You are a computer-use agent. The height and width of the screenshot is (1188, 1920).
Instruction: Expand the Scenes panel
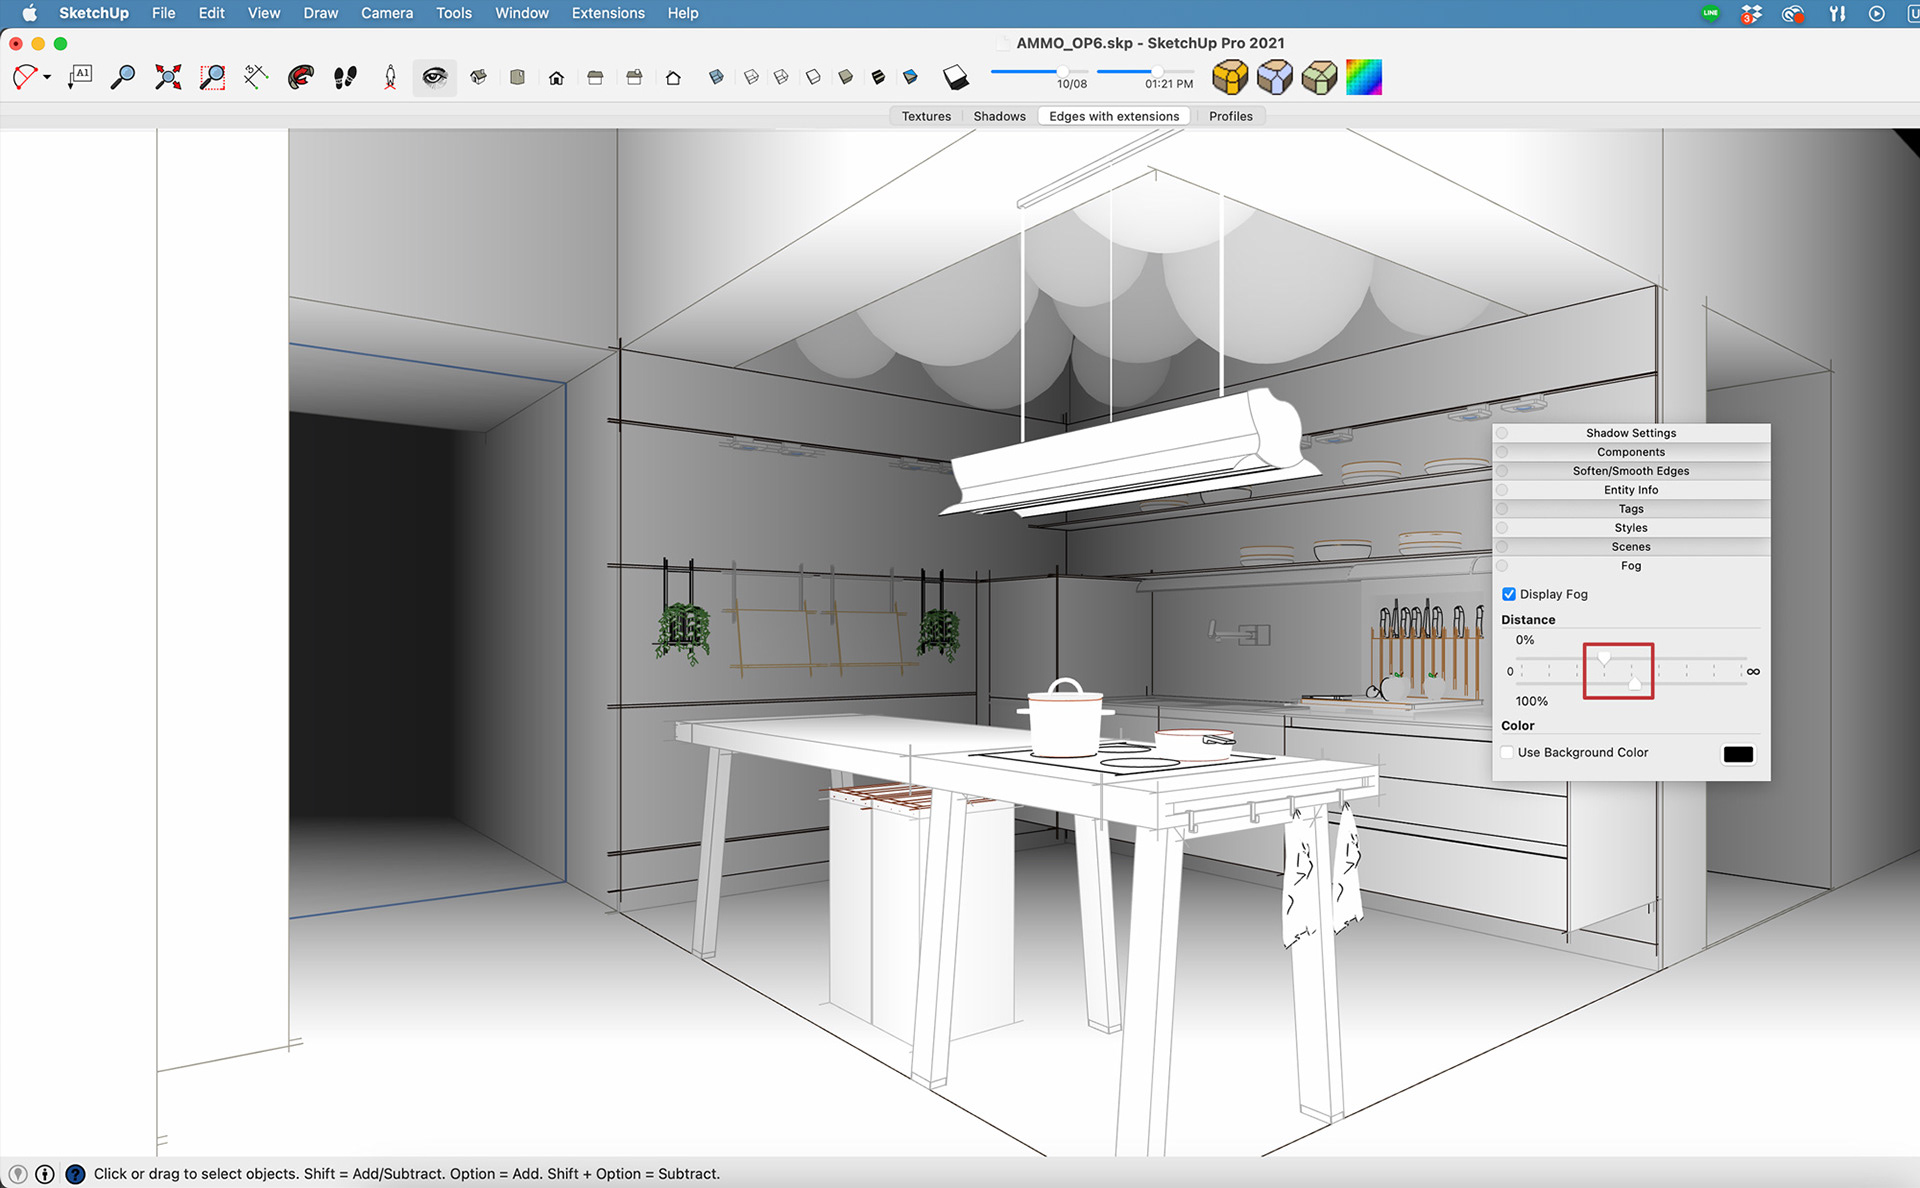pyautogui.click(x=1631, y=547)
